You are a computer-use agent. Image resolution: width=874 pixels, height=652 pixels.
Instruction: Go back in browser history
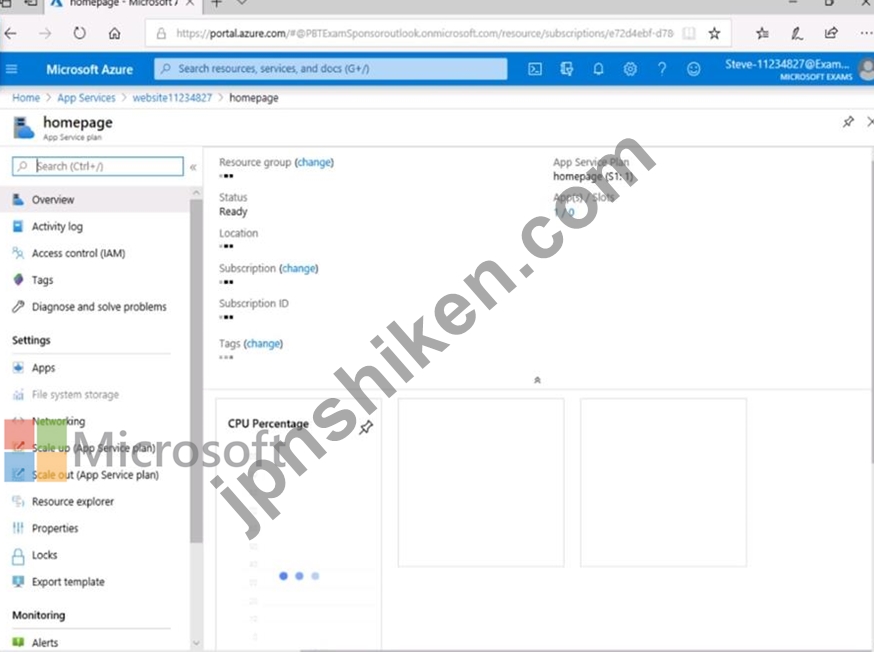tap(11, 33)
